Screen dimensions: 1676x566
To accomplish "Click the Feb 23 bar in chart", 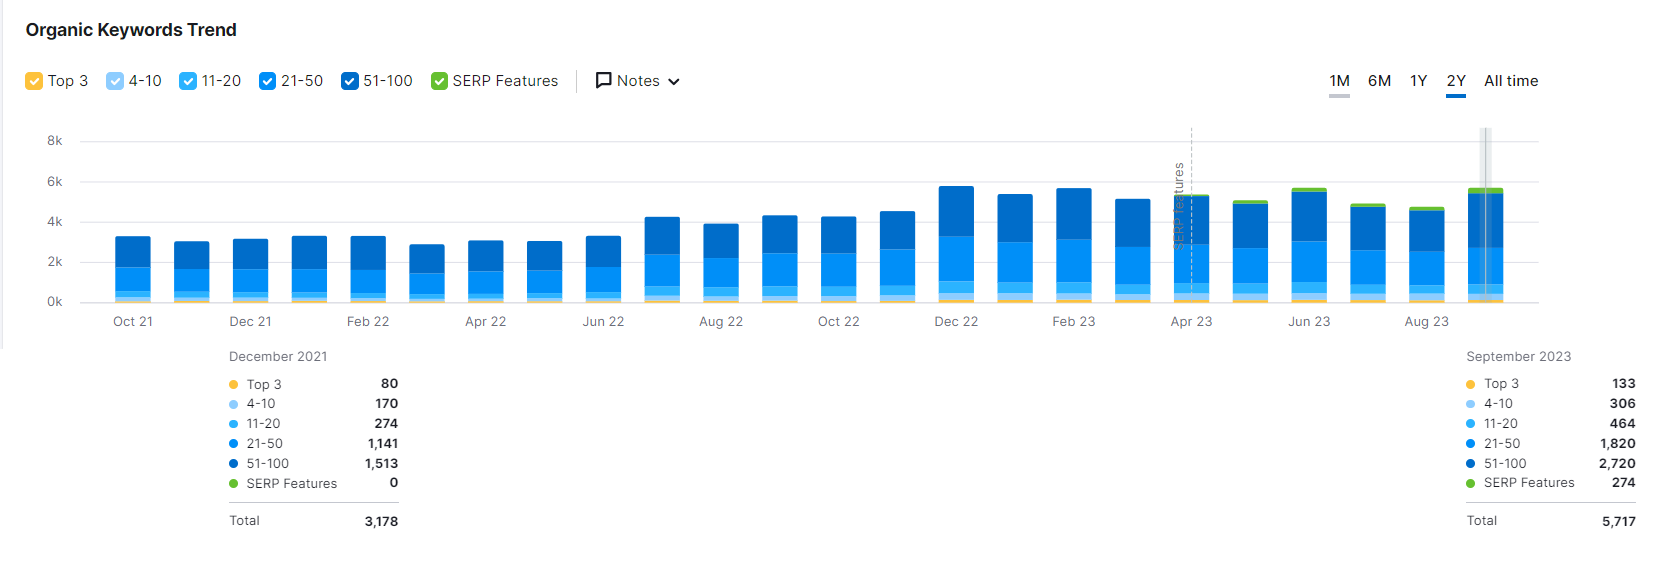I will coord(1074,246).
